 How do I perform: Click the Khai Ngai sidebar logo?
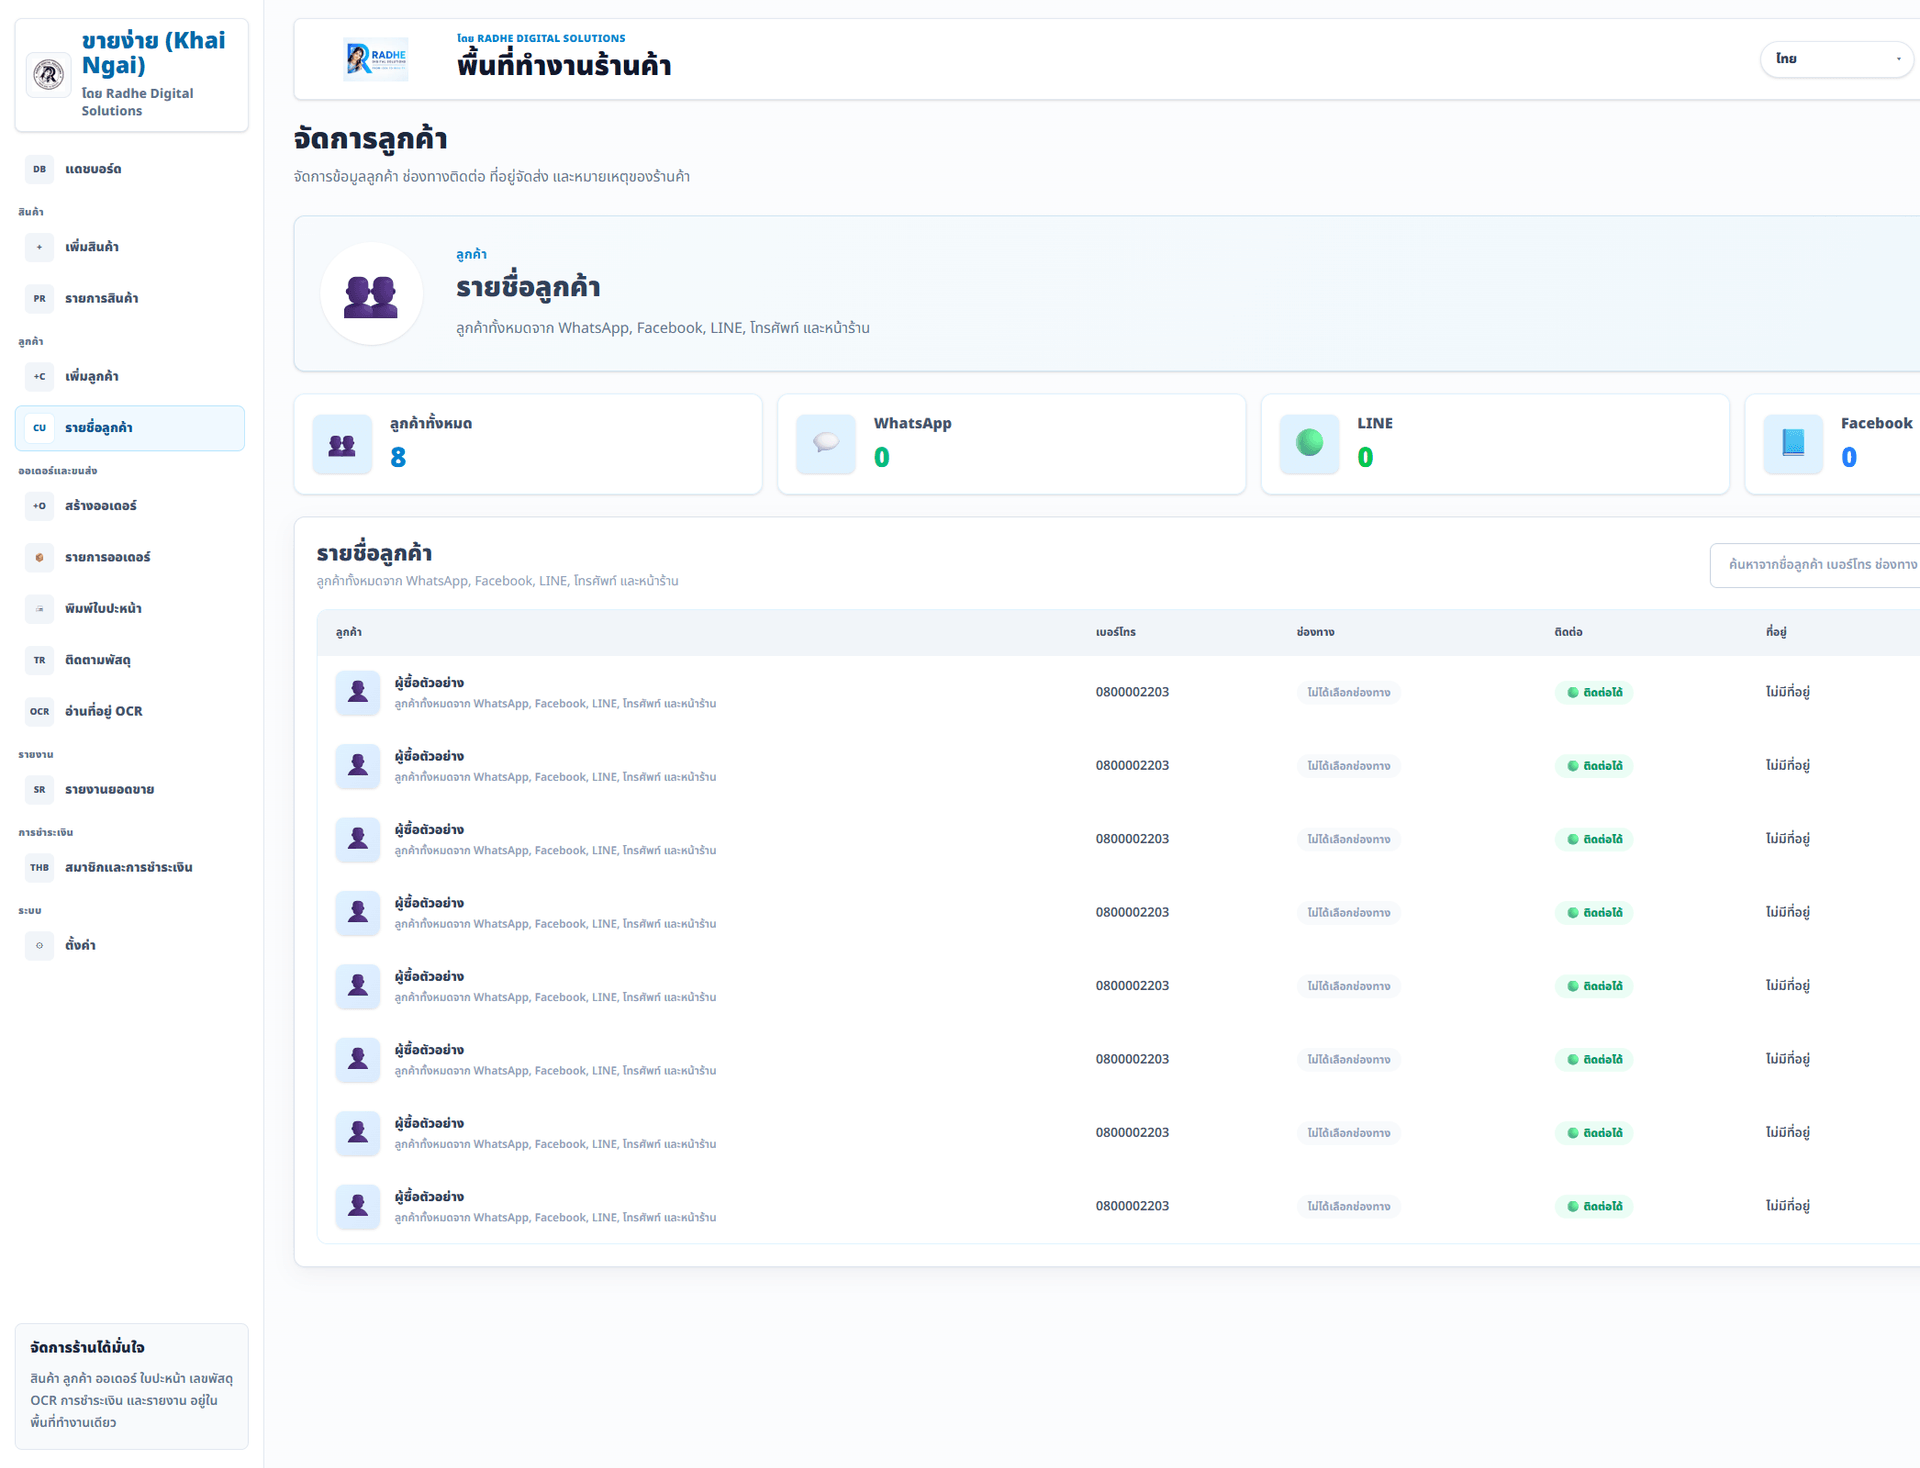[49, 74]
